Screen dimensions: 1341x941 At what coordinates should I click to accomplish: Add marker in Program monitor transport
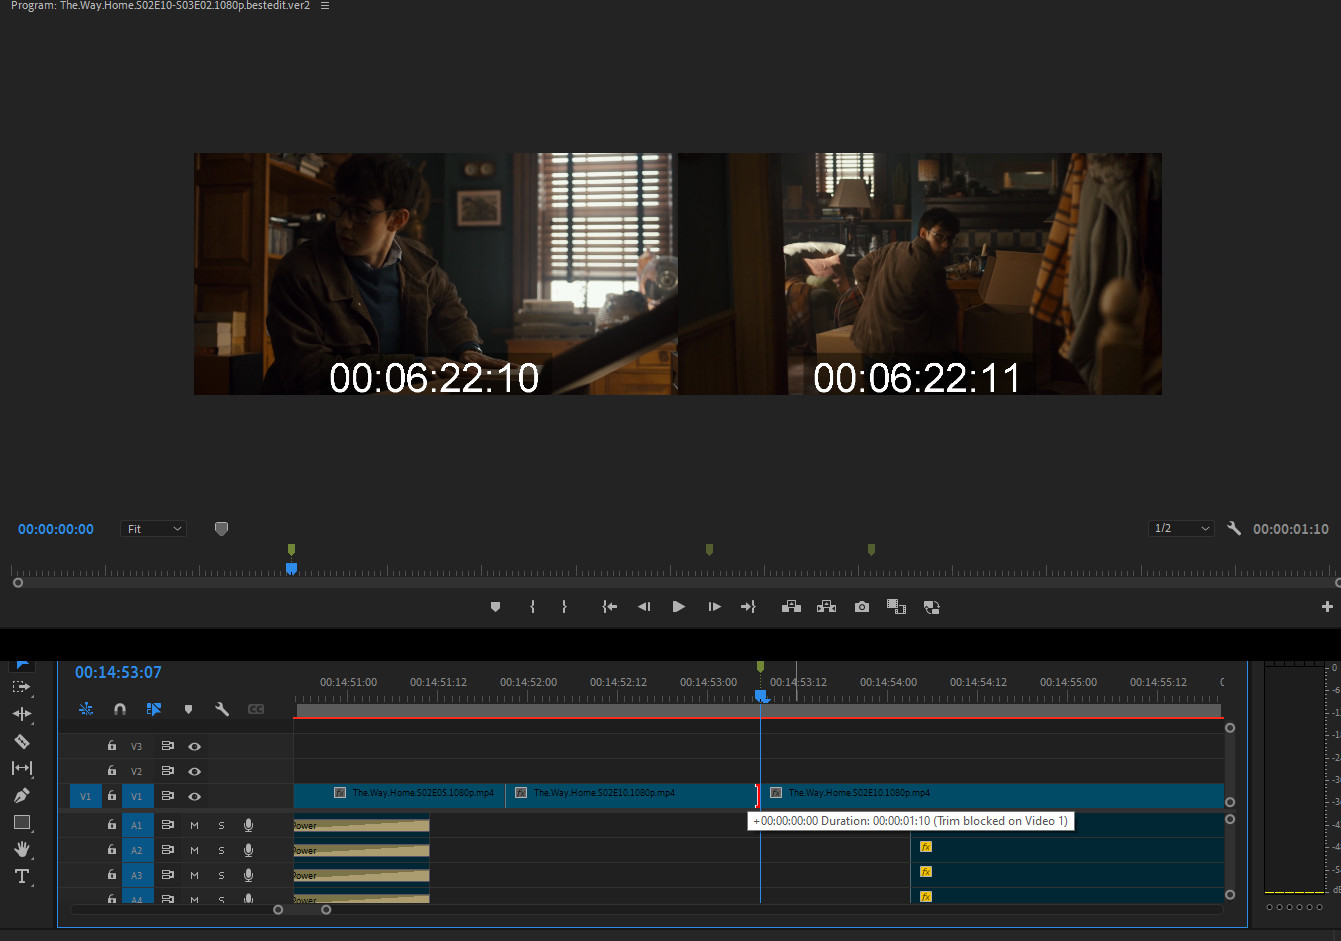tap(495, 607)
